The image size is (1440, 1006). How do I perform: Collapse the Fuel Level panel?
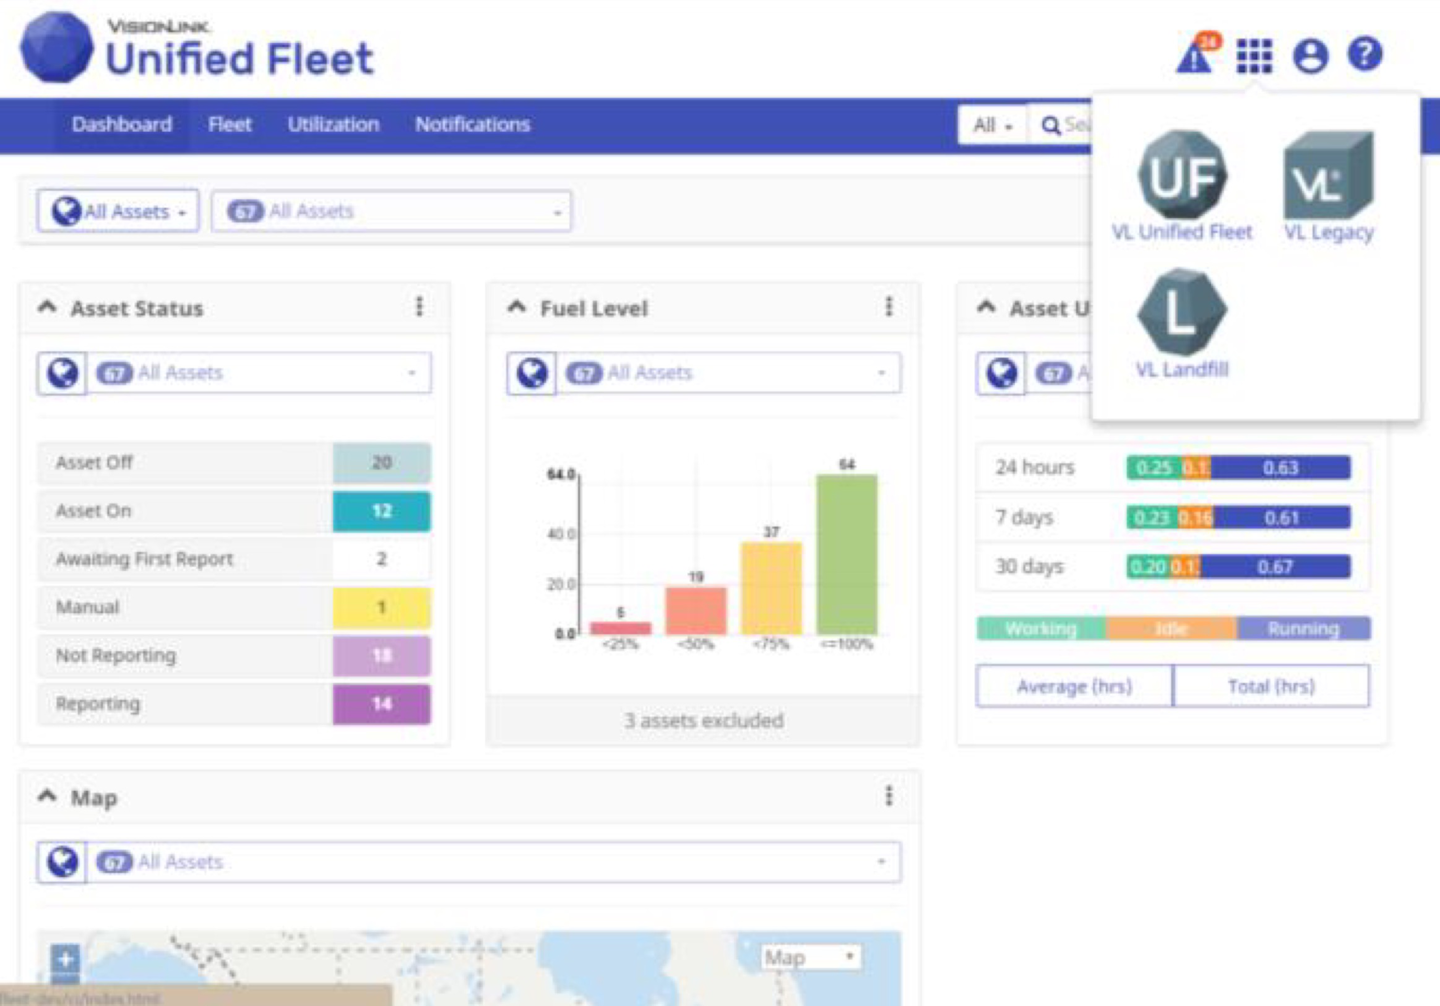[x=517, y=307]
